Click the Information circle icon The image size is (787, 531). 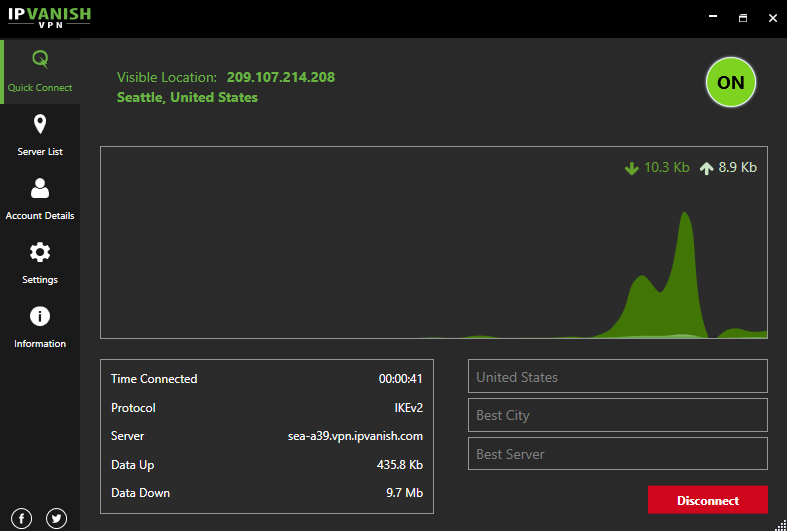[x=40, y=316]
